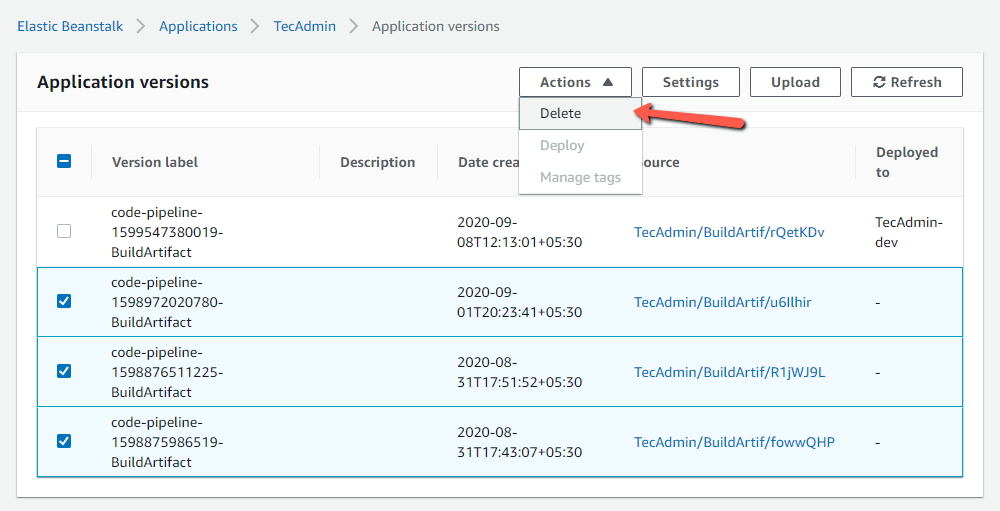The width and height of the screenshot is (1000, 511).
Task: Uncheck the code-pipeline-1598972020780 row checkbox
Action: [x=64, y=301]
